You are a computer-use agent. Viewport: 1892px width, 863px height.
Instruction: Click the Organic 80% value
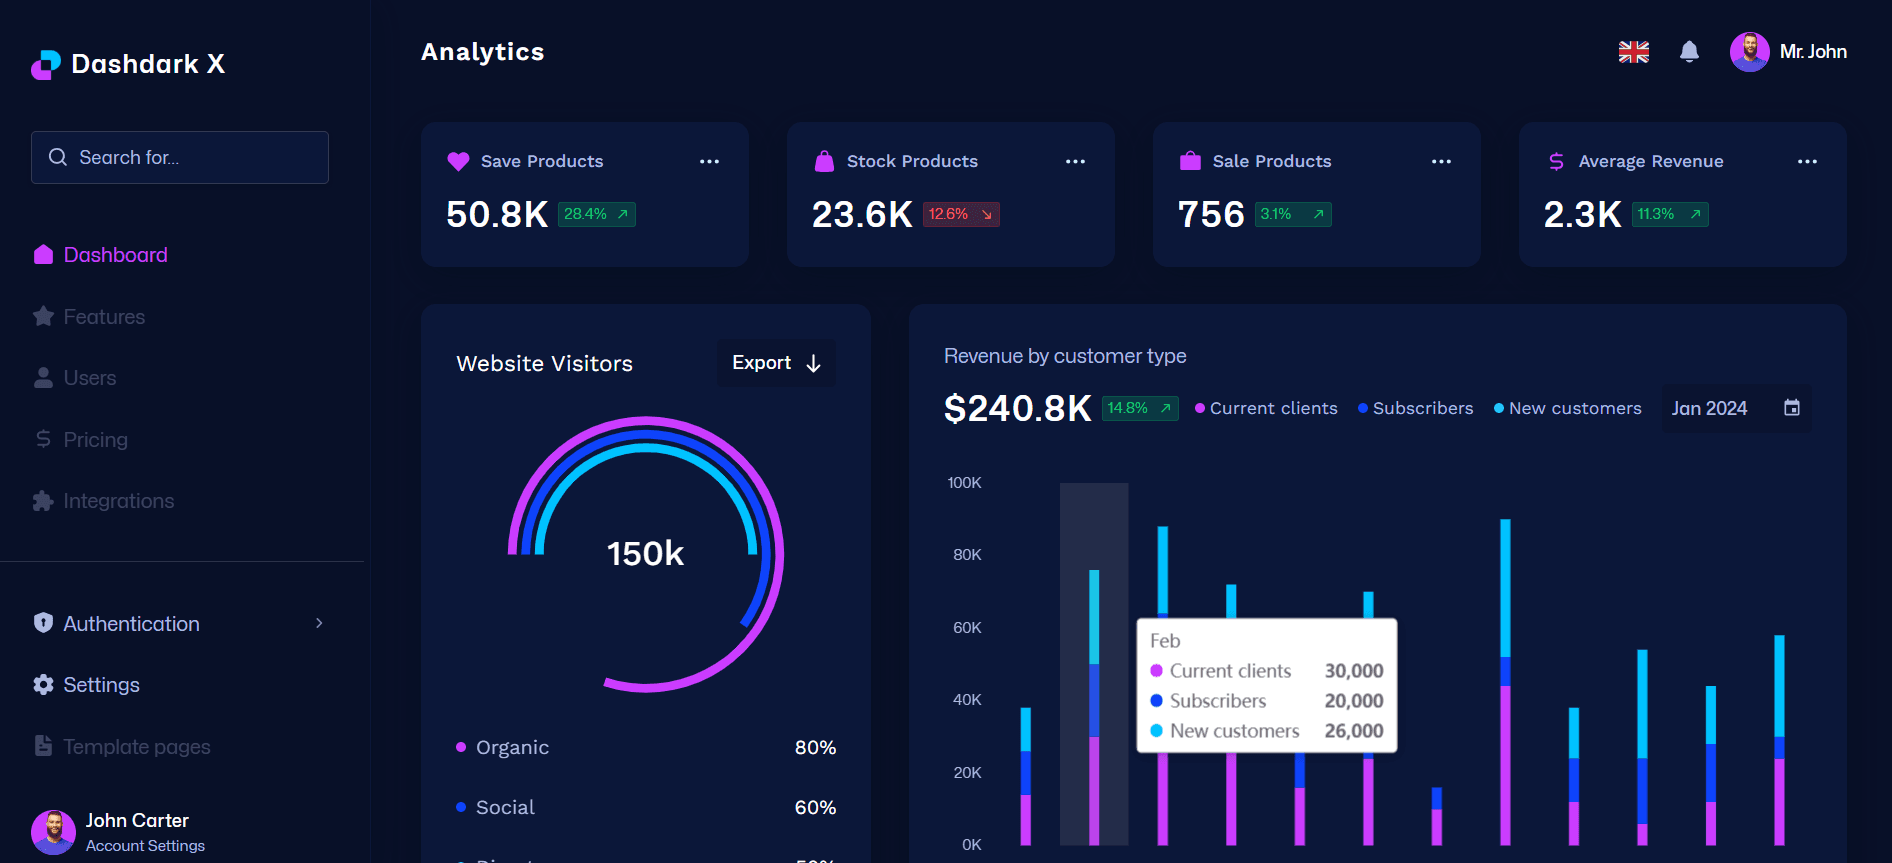815,747
